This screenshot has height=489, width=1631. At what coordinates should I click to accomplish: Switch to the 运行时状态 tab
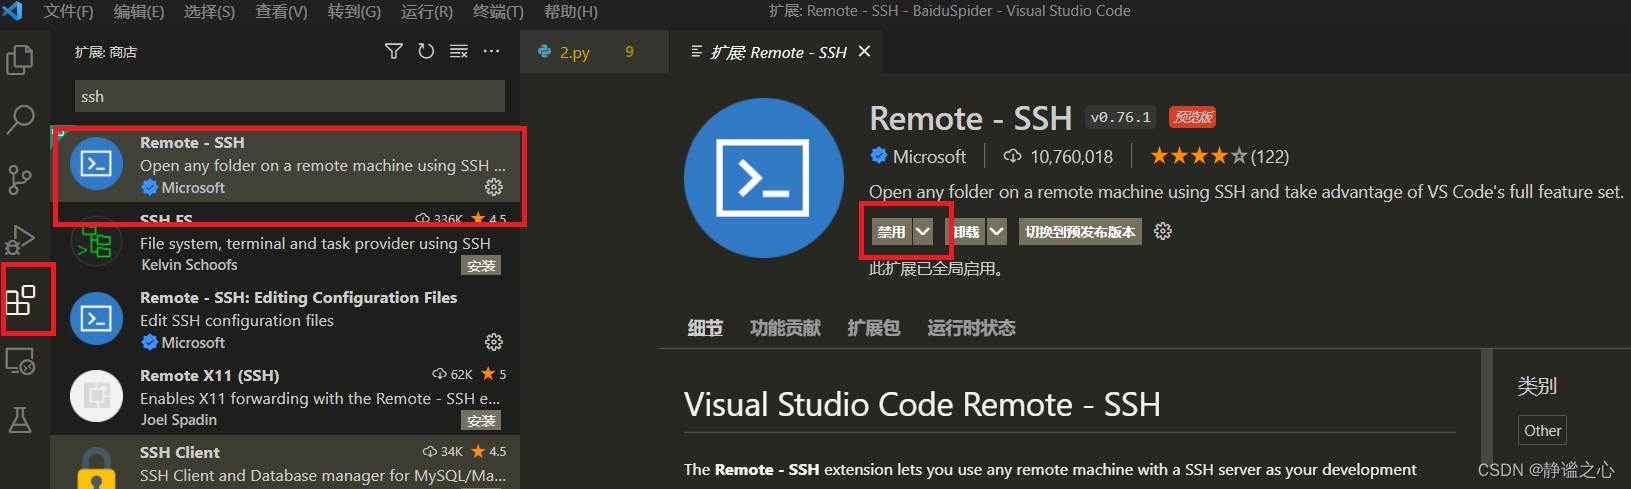[971, 328]
